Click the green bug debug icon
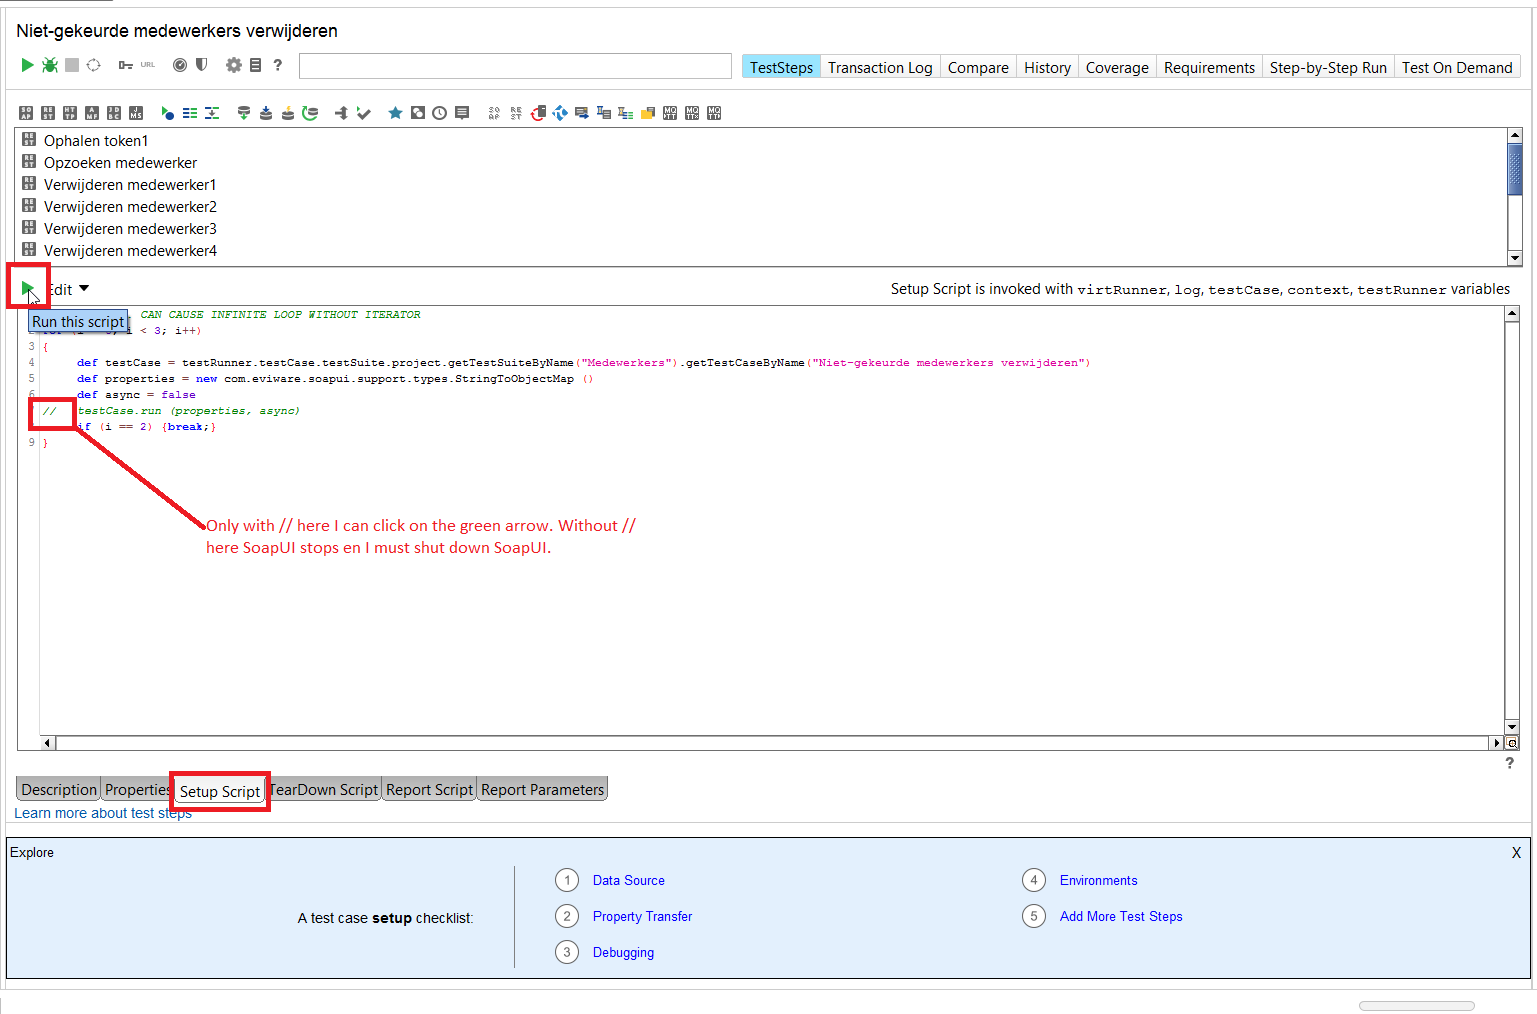 point(49,65)
